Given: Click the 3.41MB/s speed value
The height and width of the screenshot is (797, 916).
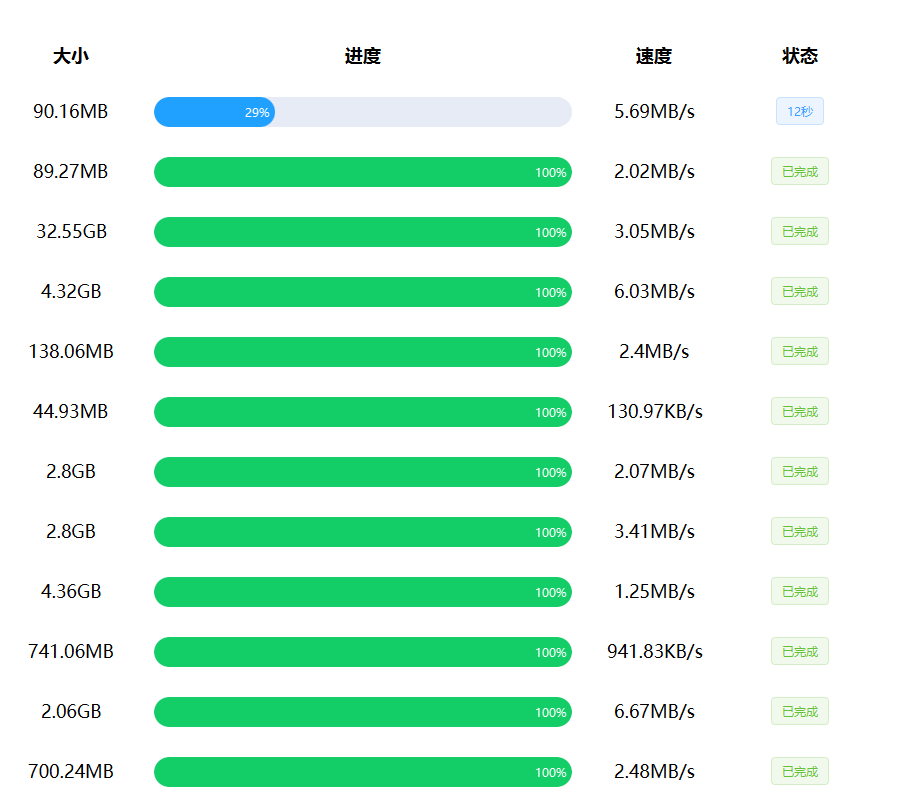Looking at the screenshot, I should [x=654, y=531].
